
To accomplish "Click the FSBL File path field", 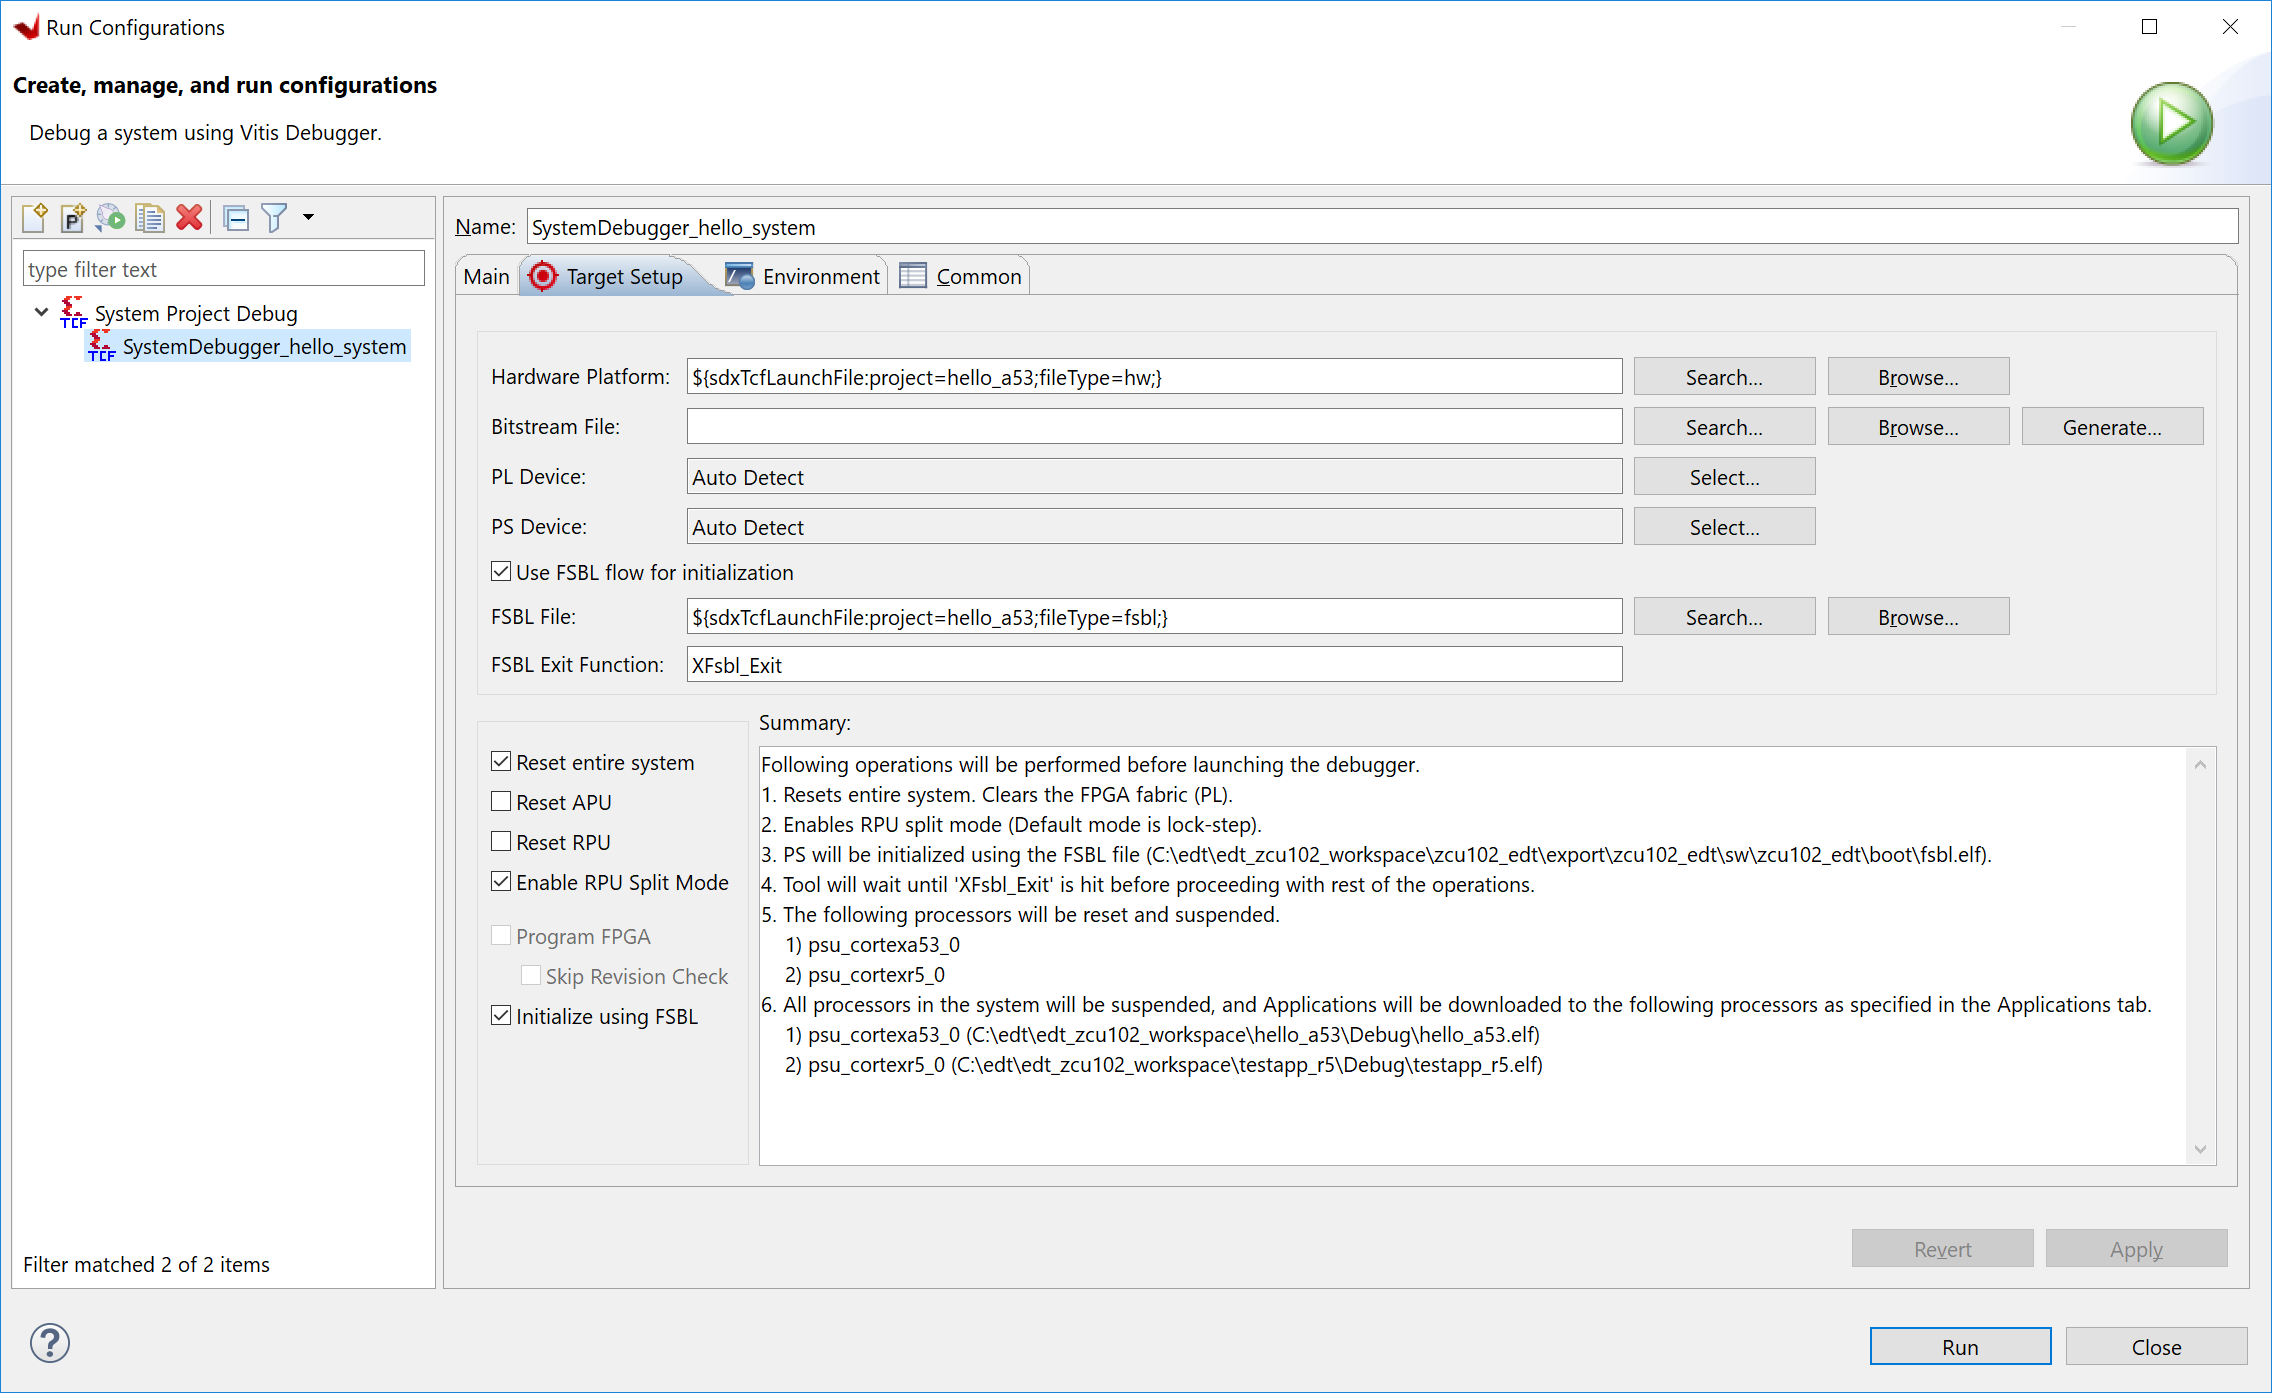I will coord(1154,617).
